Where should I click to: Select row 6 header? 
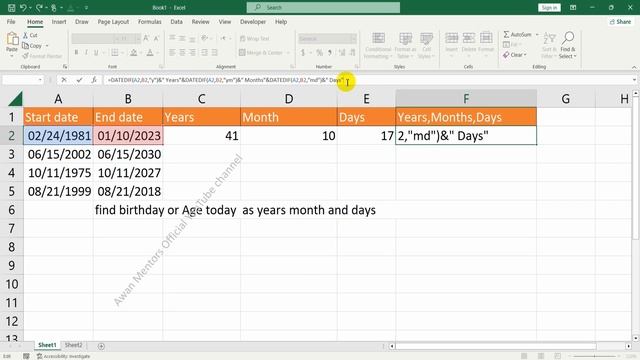pos(11,210)
